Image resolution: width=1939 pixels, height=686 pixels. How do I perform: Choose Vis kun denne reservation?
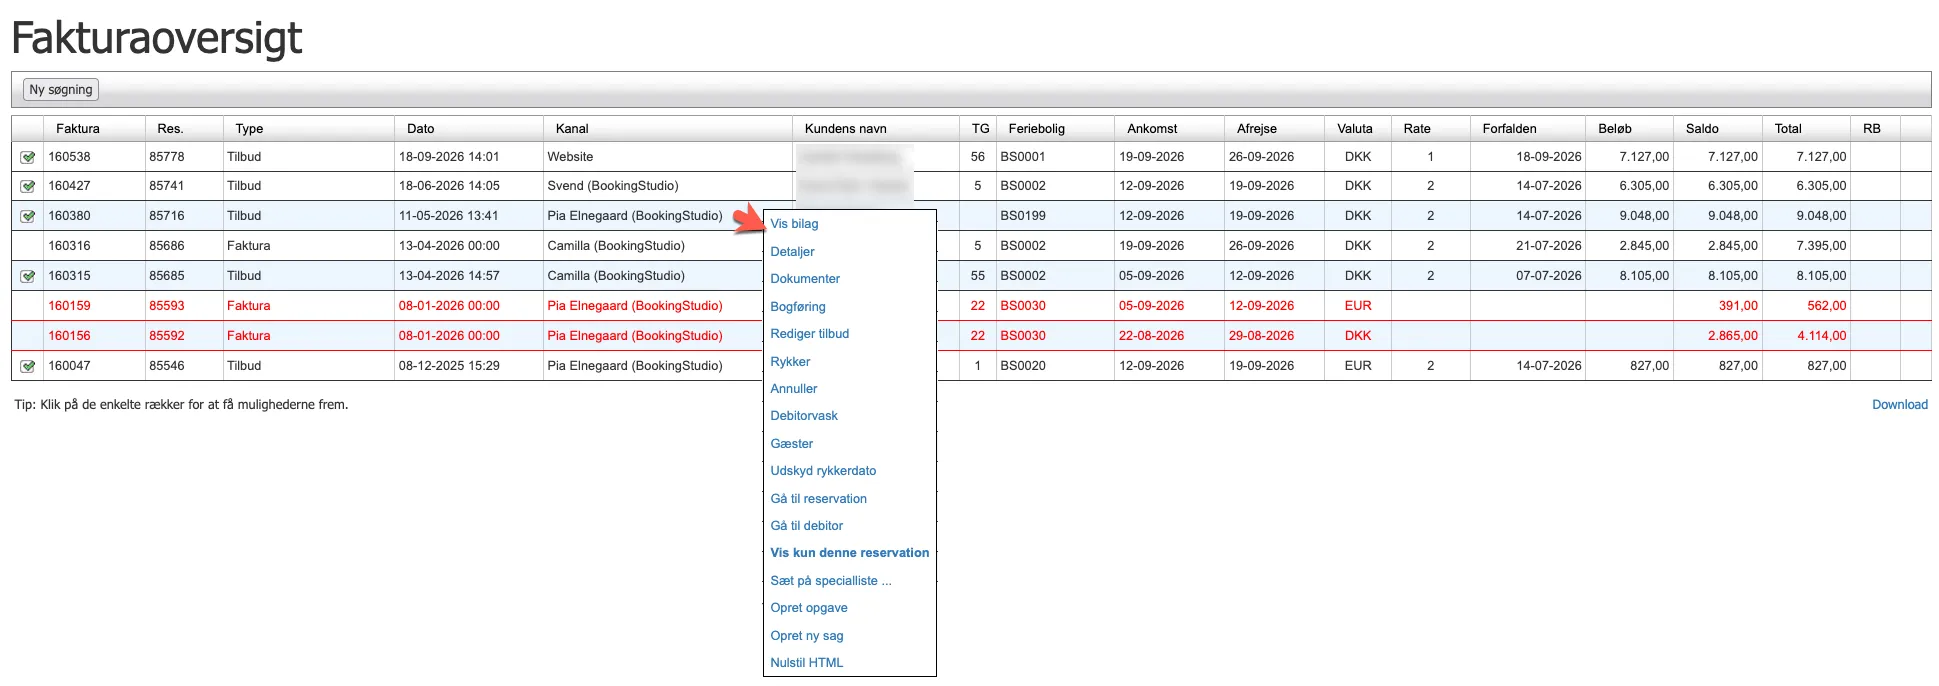[849, 553]
